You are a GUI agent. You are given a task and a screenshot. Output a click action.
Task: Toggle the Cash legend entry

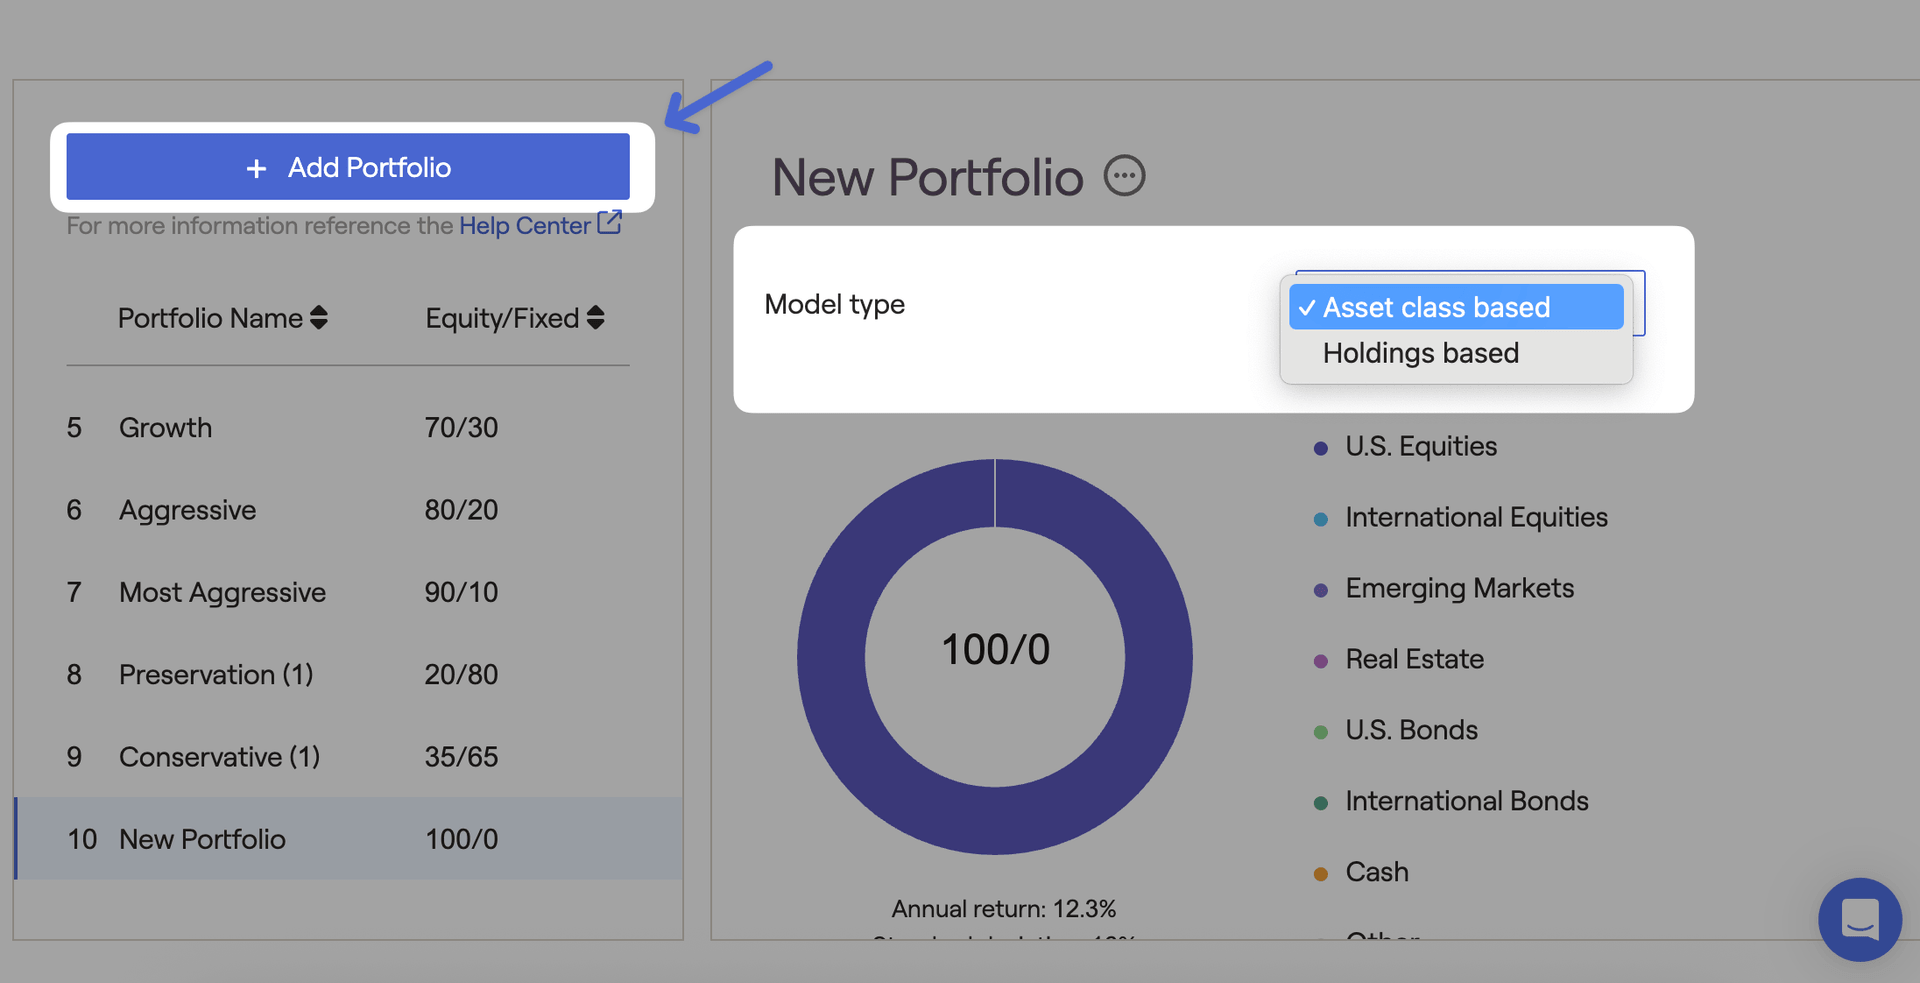click(1376, 872)
